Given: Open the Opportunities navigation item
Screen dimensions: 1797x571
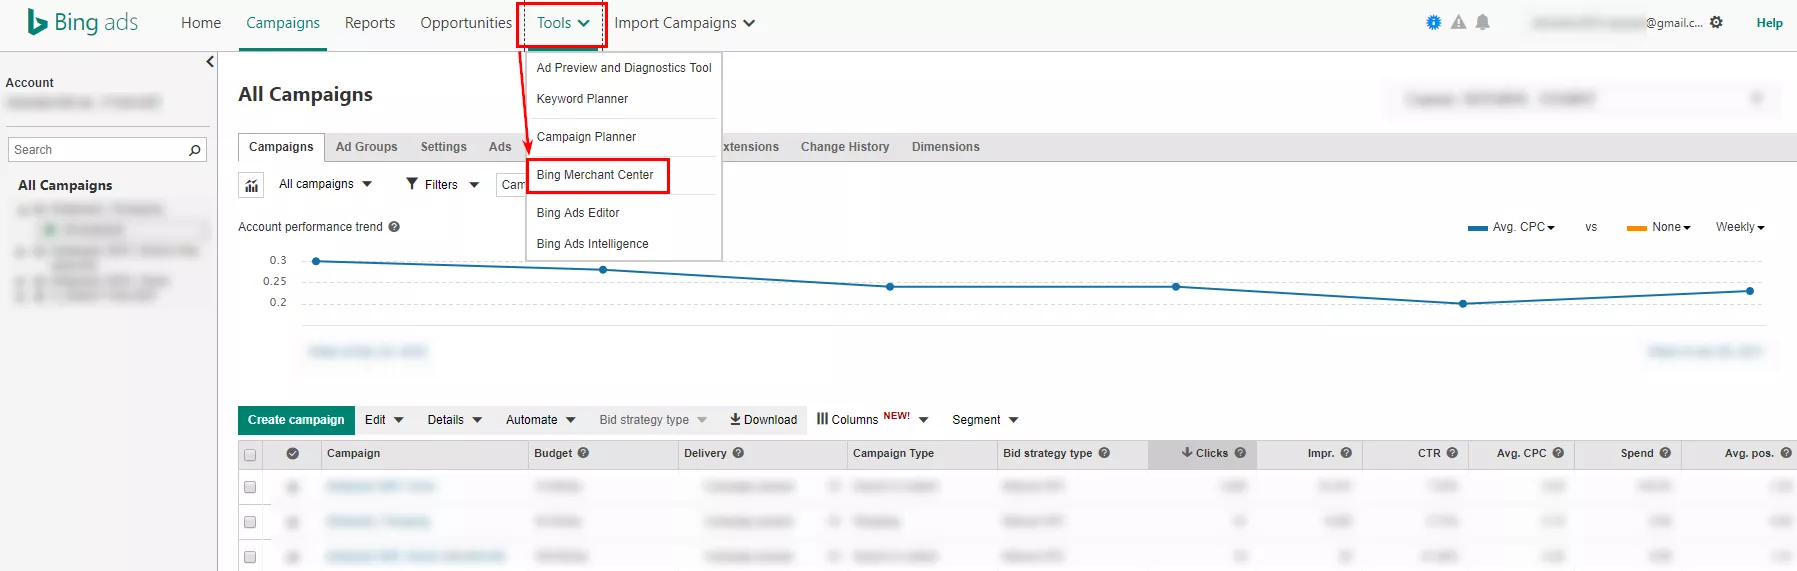Looking at the screenshot, I should point(466,23).
